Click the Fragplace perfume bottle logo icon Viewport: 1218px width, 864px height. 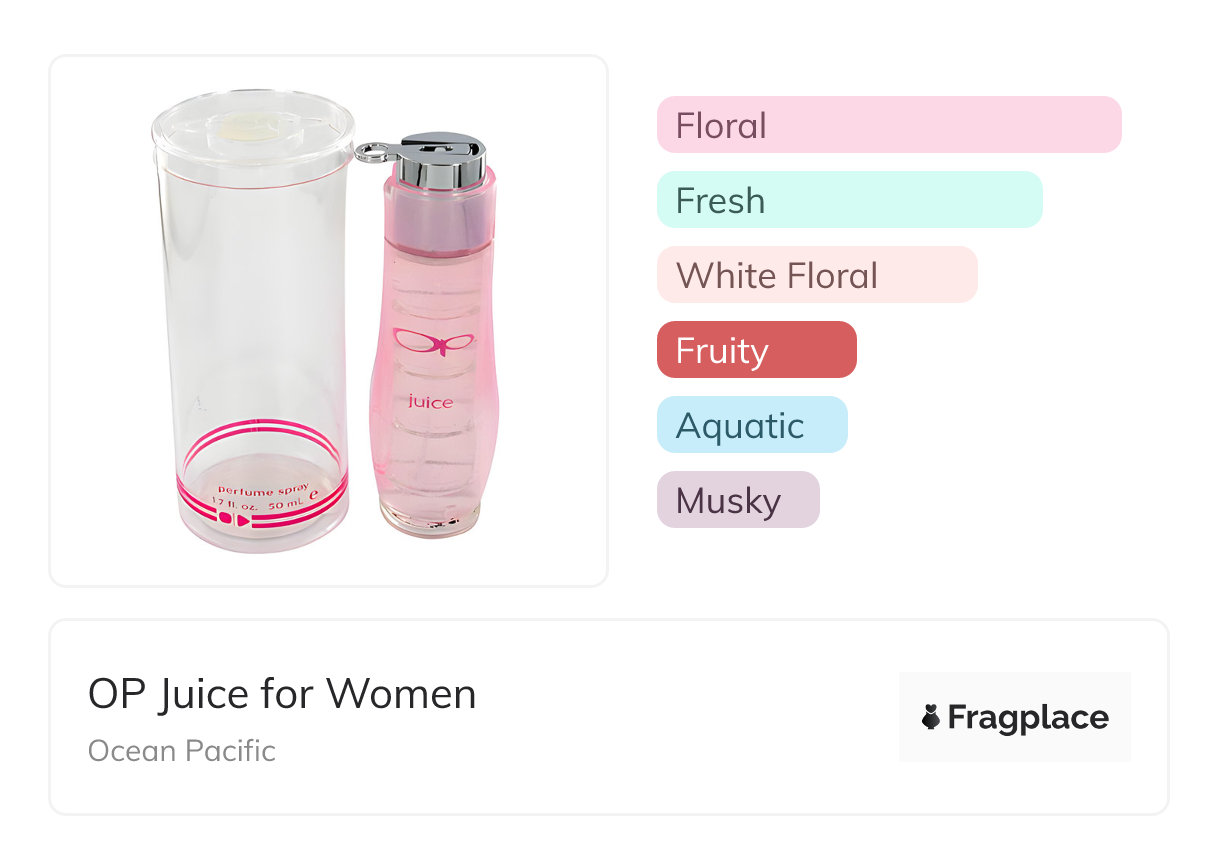coord(931,718)
